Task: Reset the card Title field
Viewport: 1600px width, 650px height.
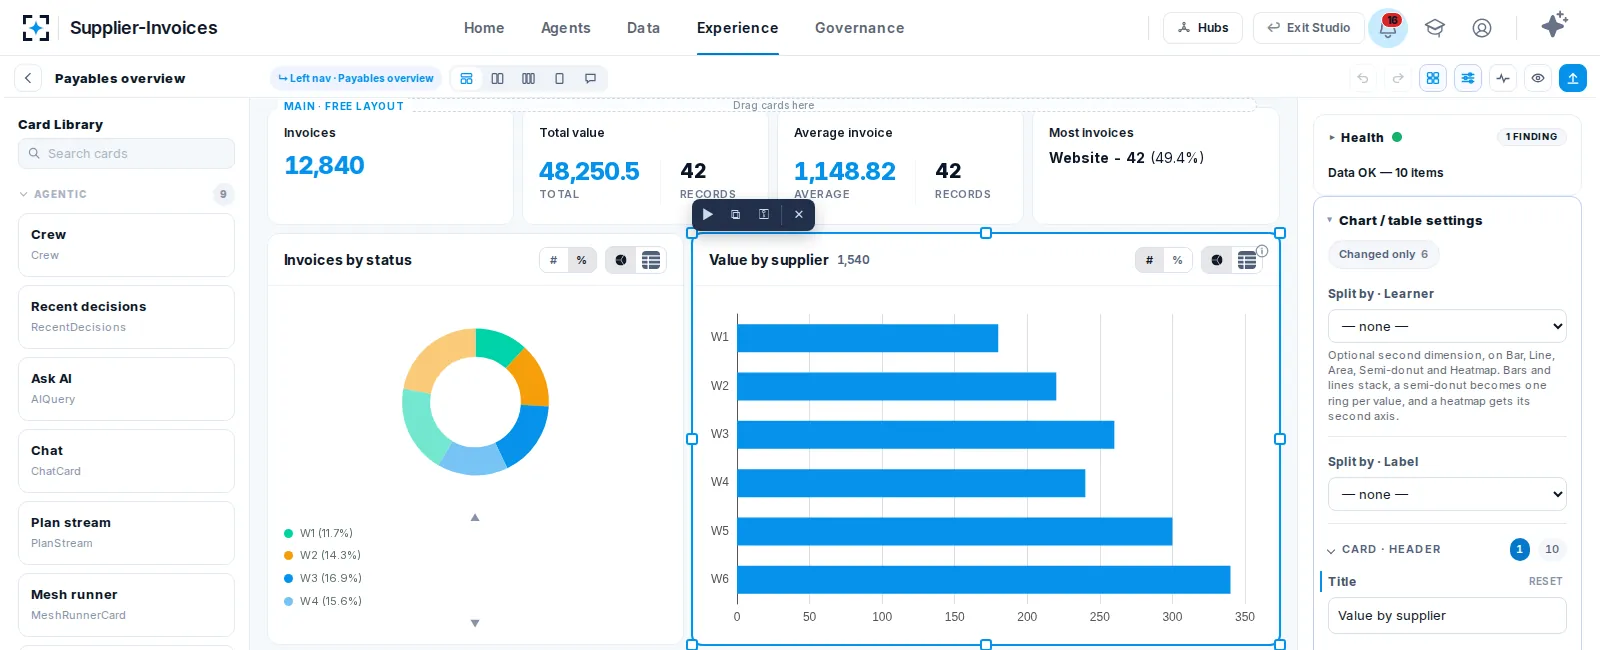Action: 1545,581
